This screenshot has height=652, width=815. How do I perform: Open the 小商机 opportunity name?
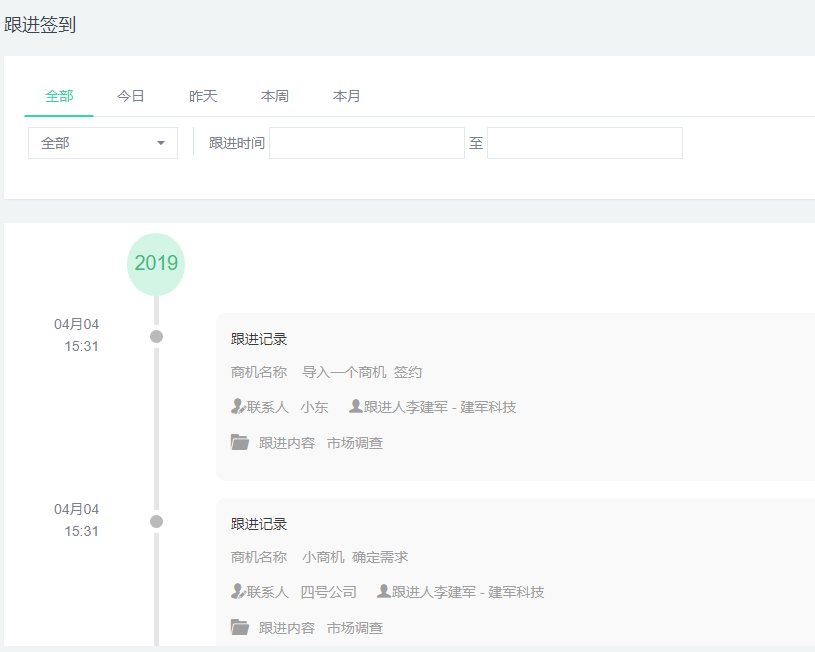(x=323, y=557)
